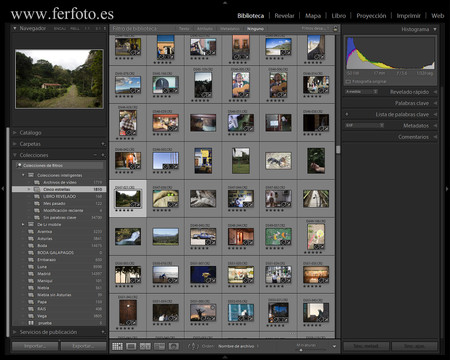Click the plus icon in Servicios de publicación
450x360 pixels.
103,332
